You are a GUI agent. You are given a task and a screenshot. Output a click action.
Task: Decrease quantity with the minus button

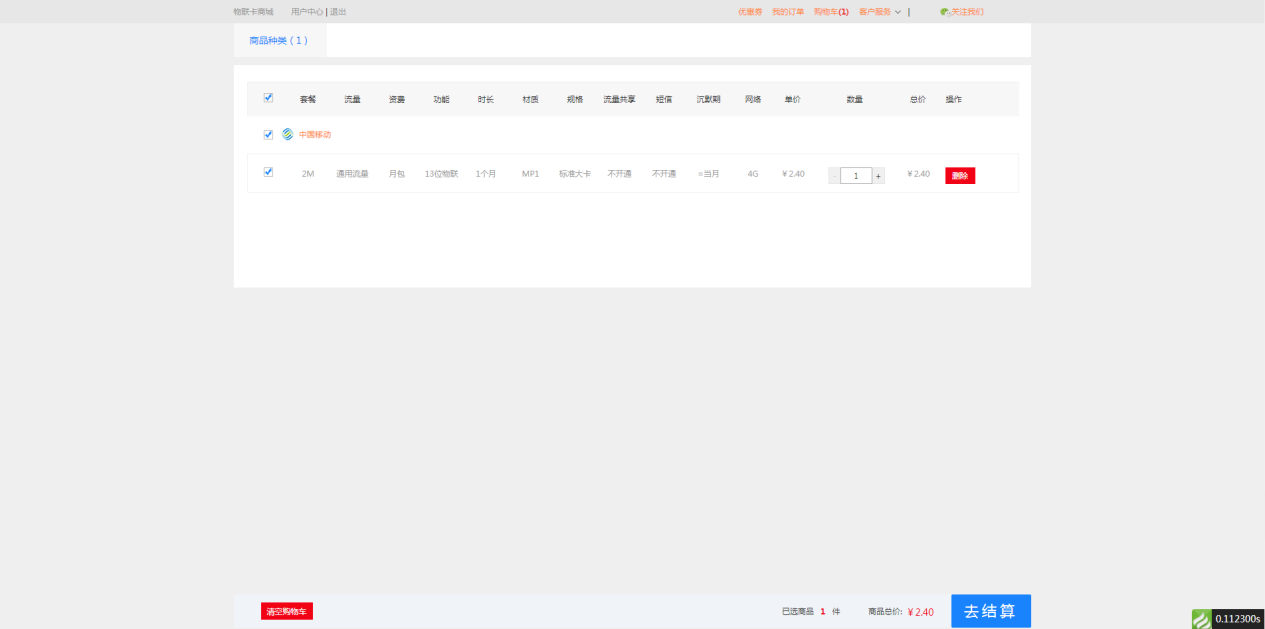tap(834, 176)
